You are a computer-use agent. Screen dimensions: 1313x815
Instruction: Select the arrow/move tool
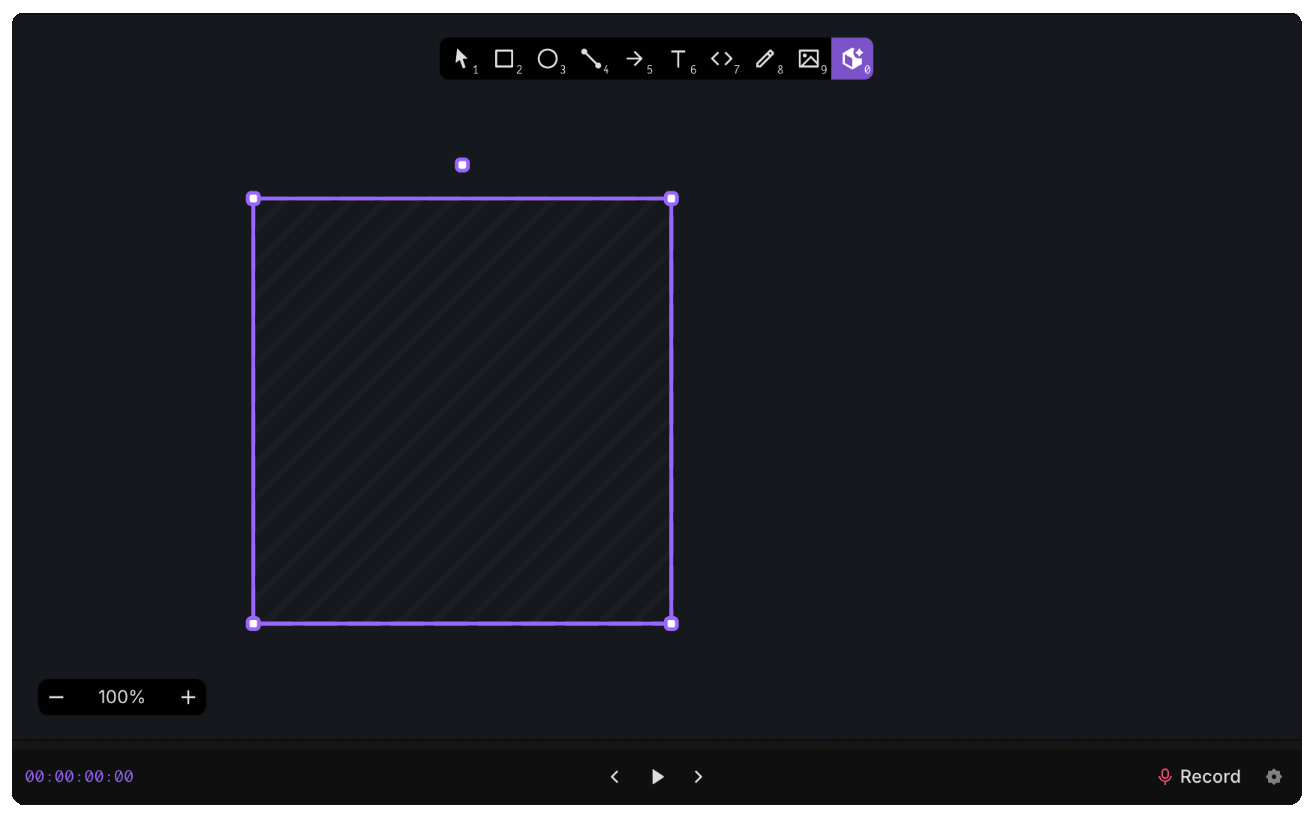pyautogui.click(x=461, y=59)
